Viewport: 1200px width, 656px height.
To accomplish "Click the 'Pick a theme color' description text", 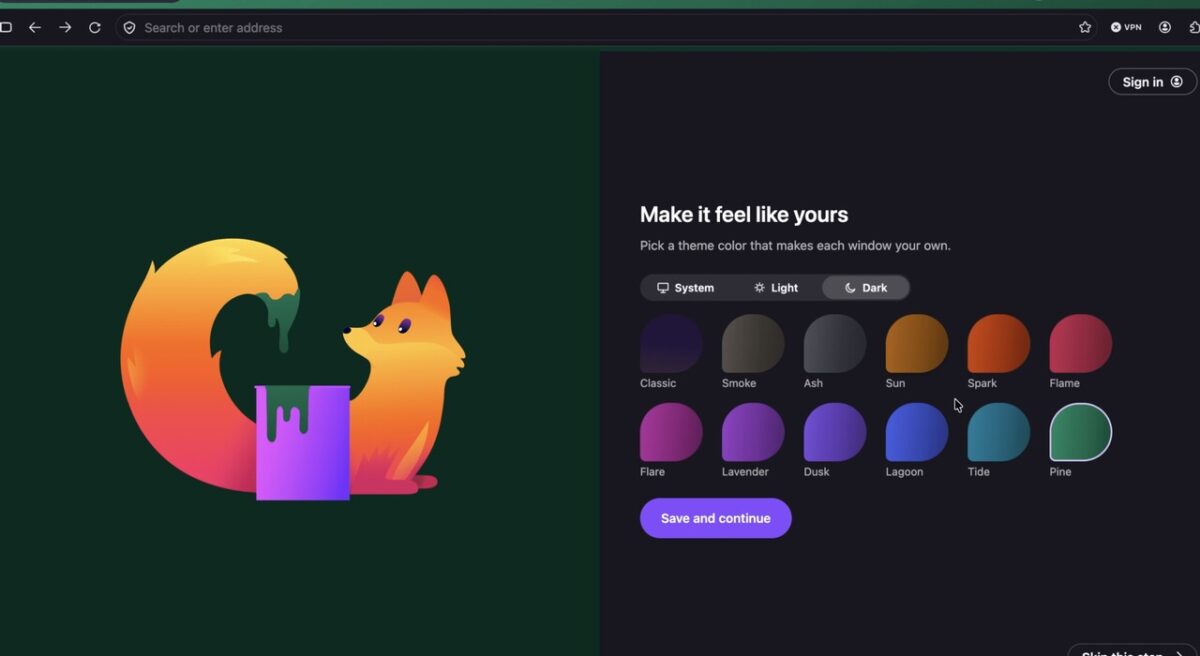I will tap(795, 246).
